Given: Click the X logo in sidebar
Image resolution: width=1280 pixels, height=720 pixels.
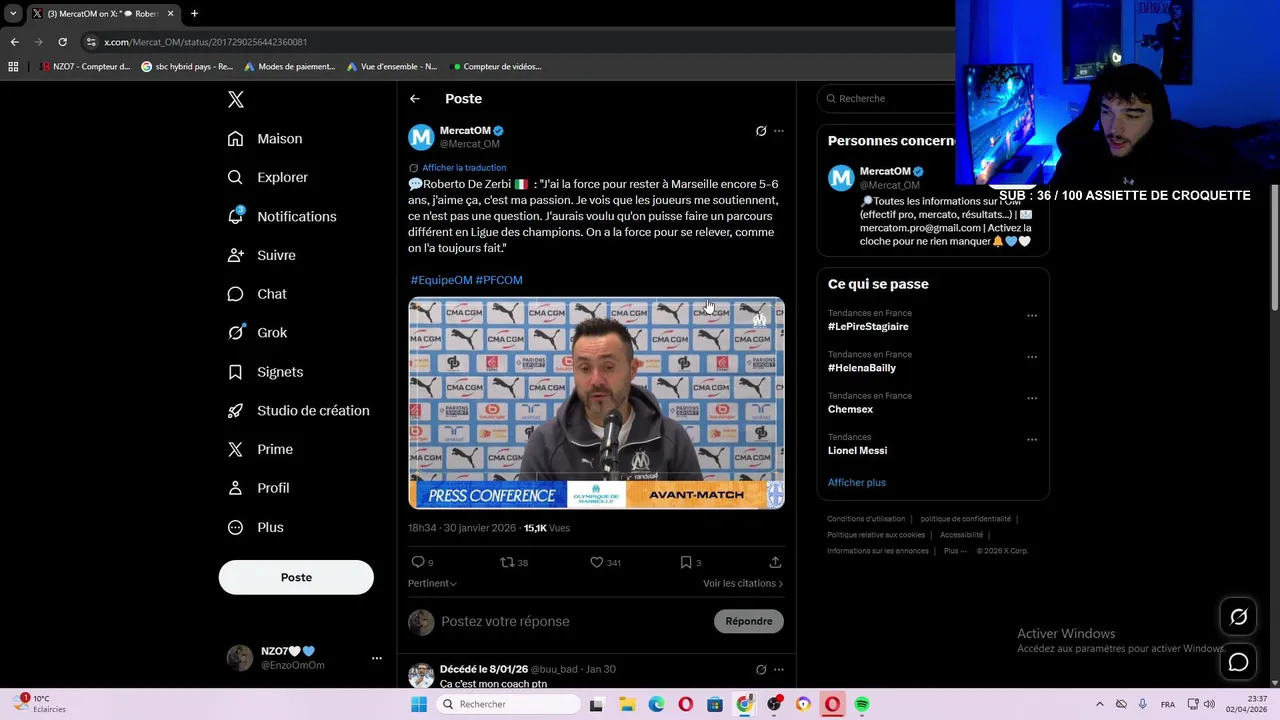Looking at the screenshot, I should 236,99.
